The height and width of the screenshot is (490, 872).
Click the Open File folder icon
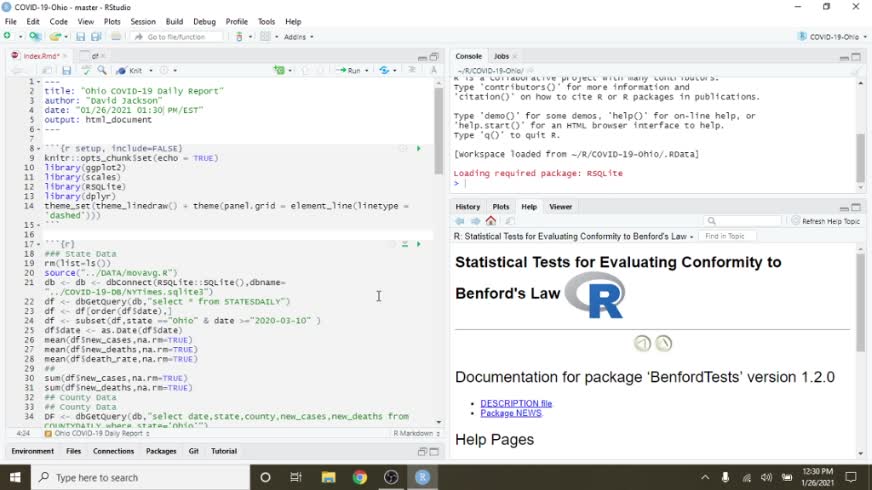(54, 37)
